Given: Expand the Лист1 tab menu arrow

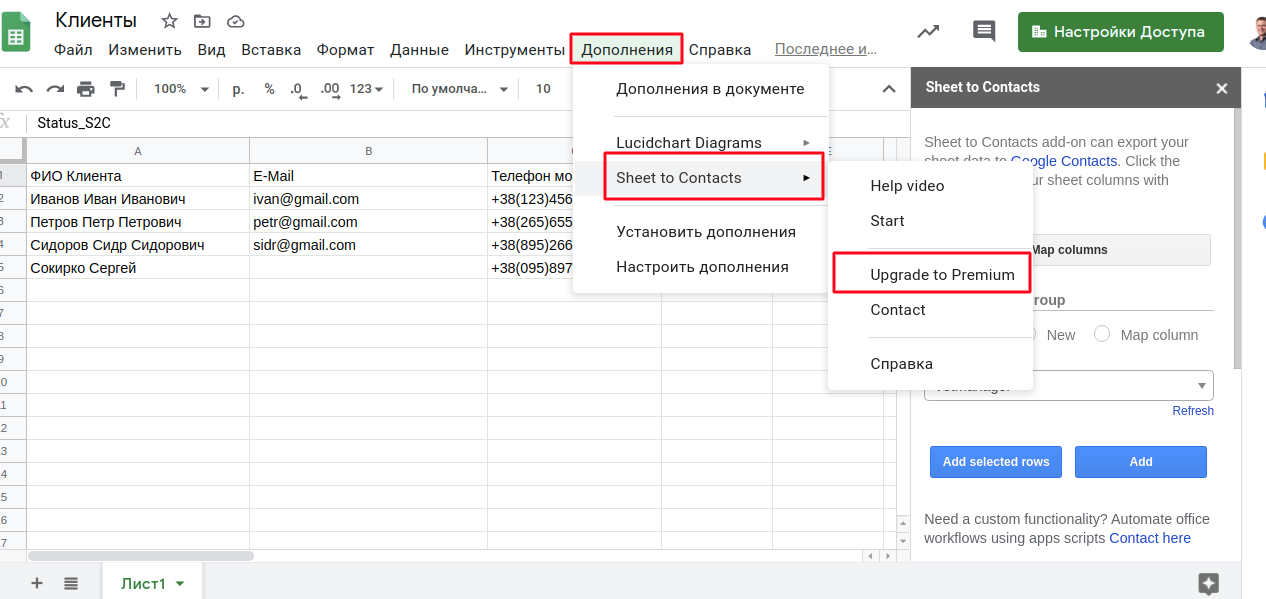Looking at the screenshot, I should [x=180, y=584].
